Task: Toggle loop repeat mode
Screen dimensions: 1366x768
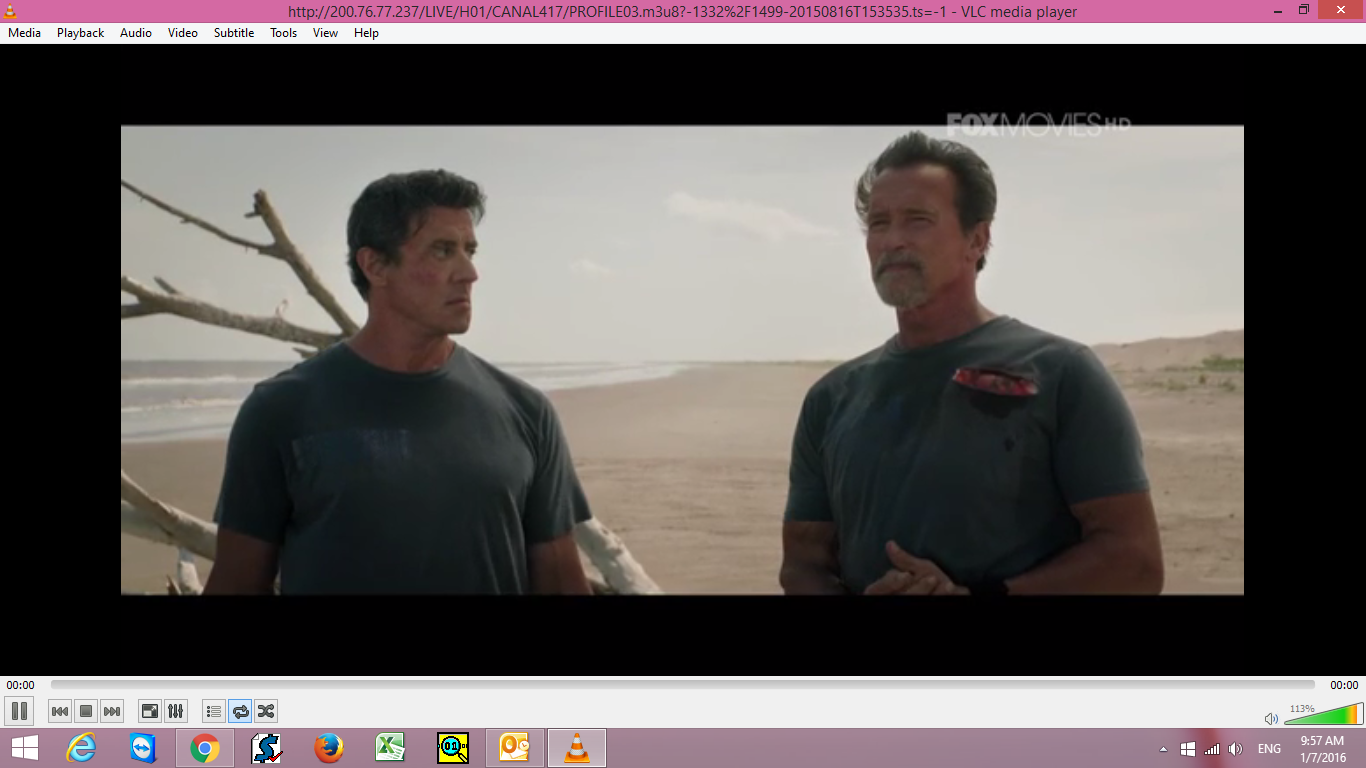Action: tap(240, 711)
